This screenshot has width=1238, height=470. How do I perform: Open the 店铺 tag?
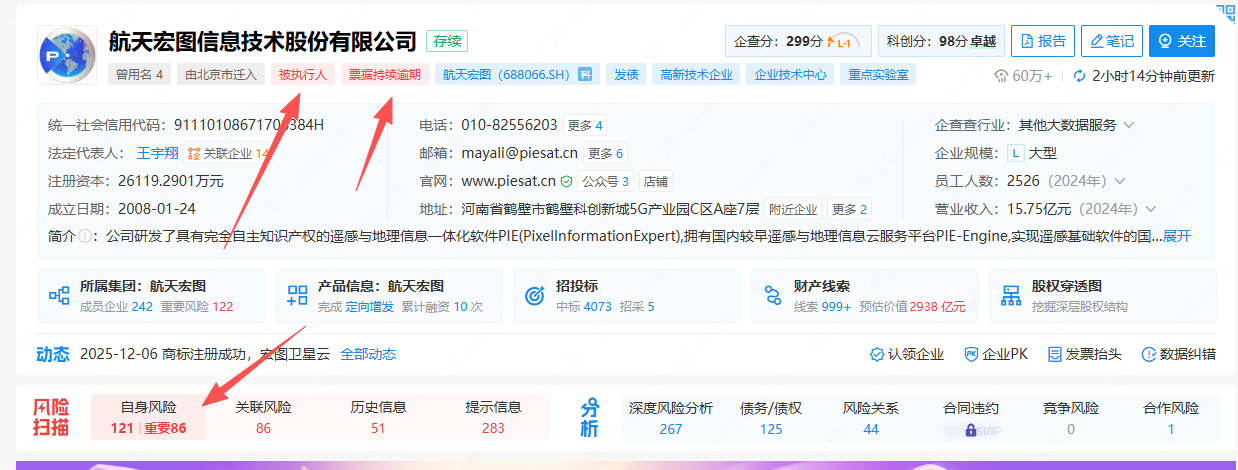click(655, 181)
